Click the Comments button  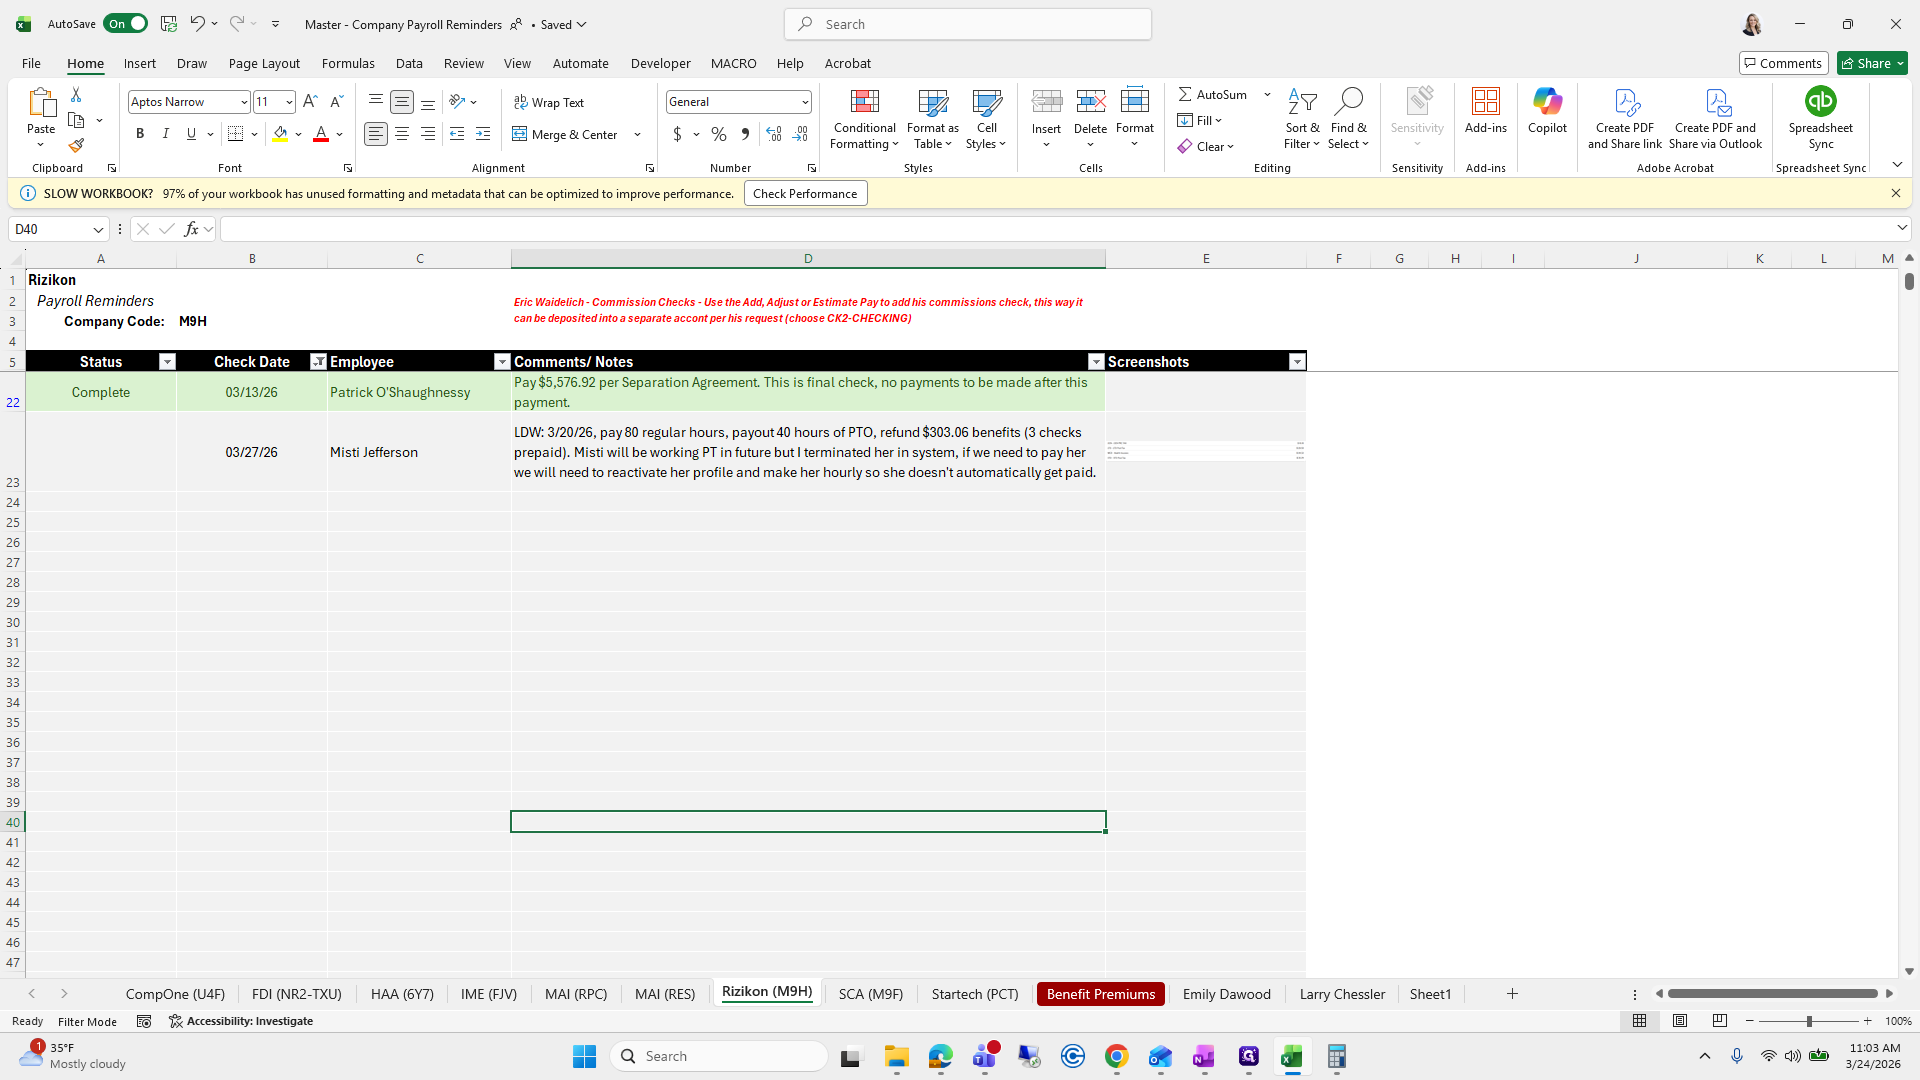pyautogui.click(x=1783, y=63)
